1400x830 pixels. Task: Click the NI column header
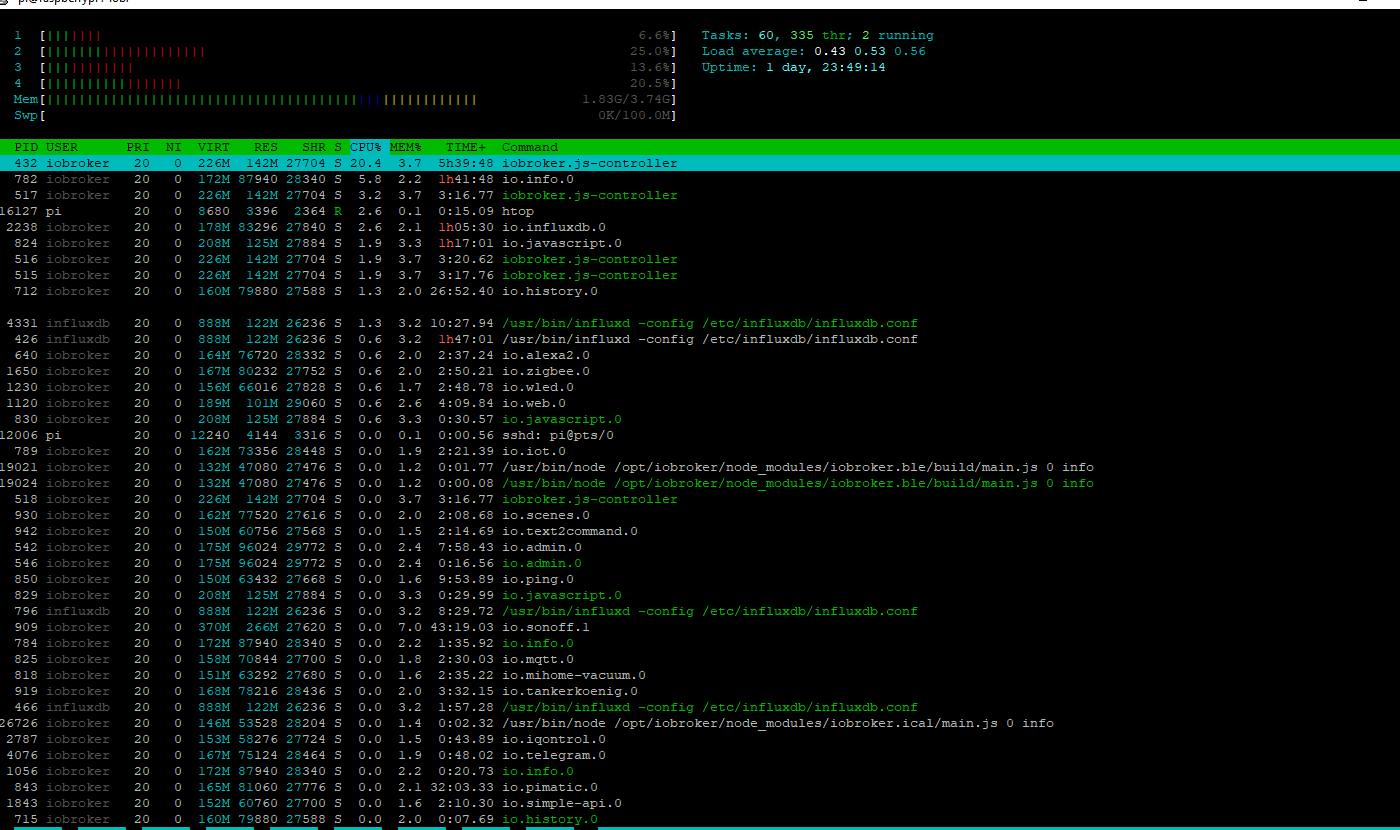[174, 147]
